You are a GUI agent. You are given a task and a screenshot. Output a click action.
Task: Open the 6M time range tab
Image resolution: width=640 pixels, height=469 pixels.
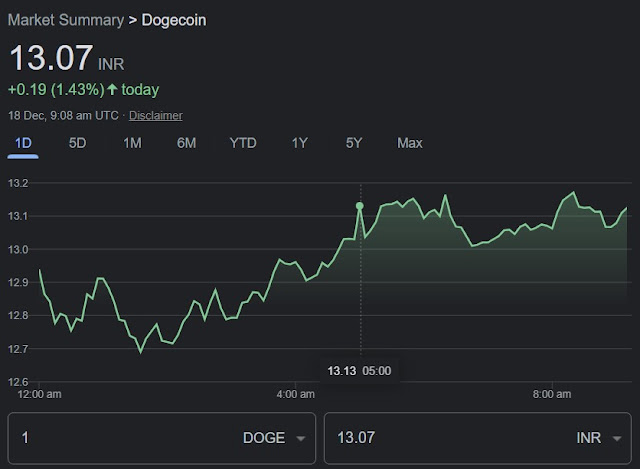(187, 143)
